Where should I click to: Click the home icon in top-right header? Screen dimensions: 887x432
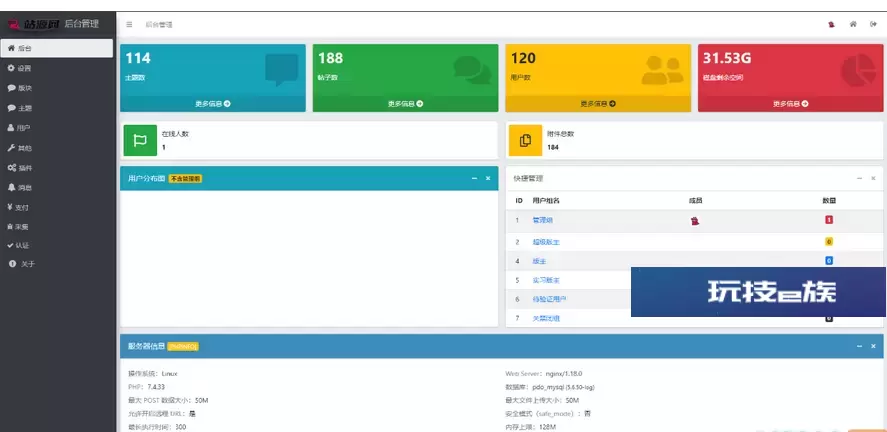point(853,23)
